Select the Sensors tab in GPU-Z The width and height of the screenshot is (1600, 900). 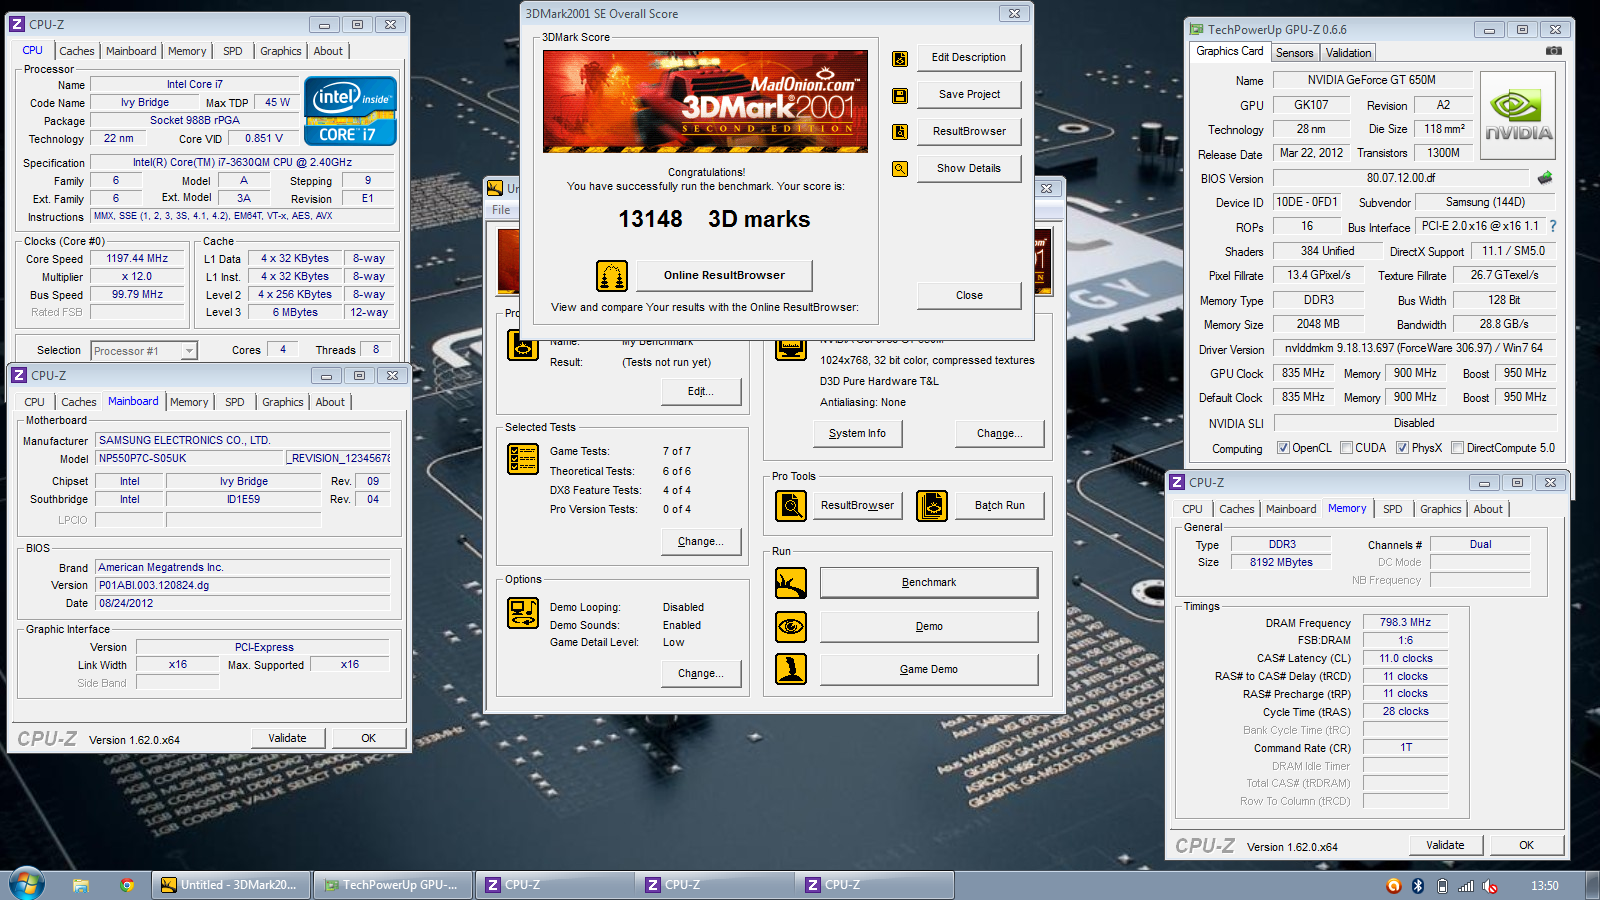(1294, 53)
